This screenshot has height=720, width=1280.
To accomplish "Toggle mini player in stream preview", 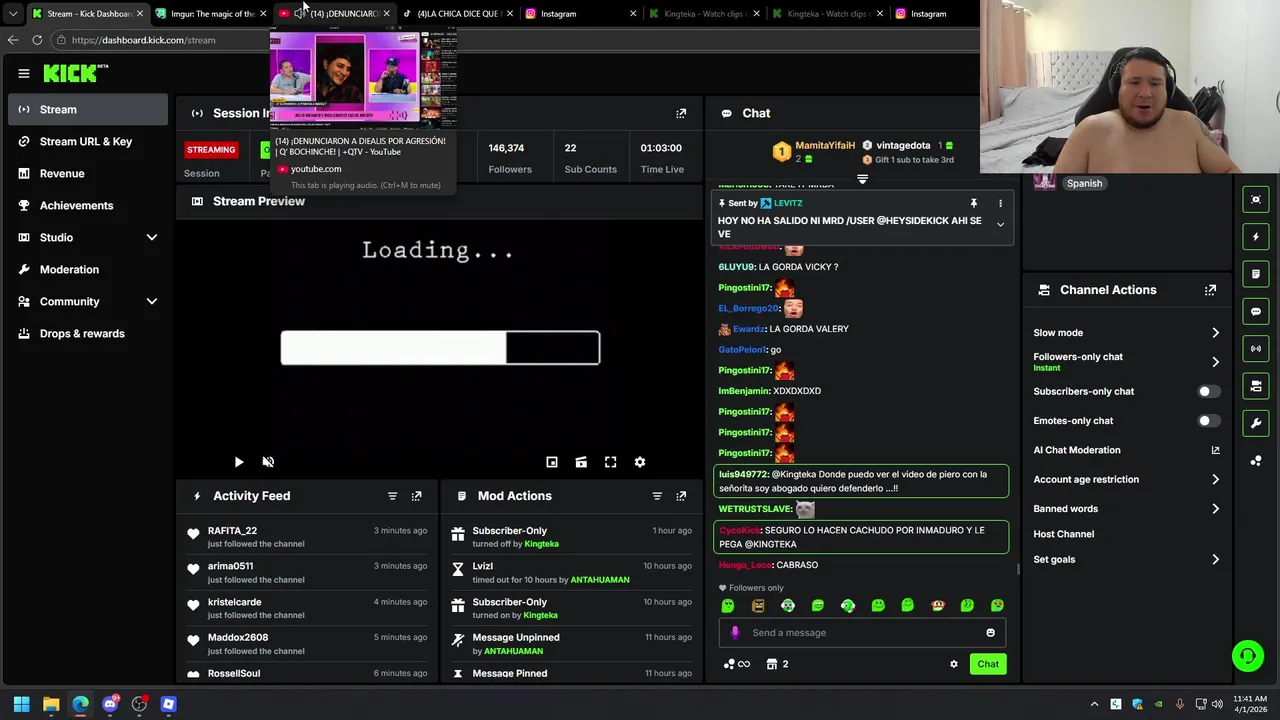I will (552, 462).
